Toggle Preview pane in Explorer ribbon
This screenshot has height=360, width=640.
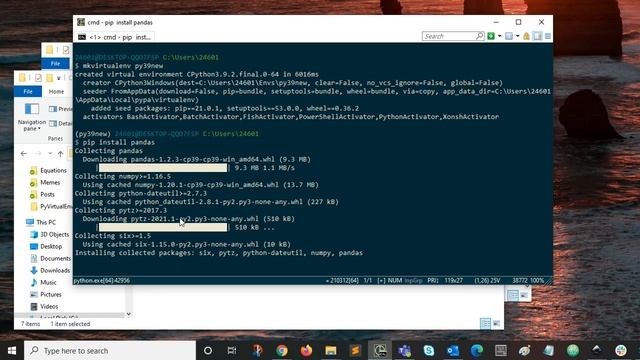click(60, 109)
